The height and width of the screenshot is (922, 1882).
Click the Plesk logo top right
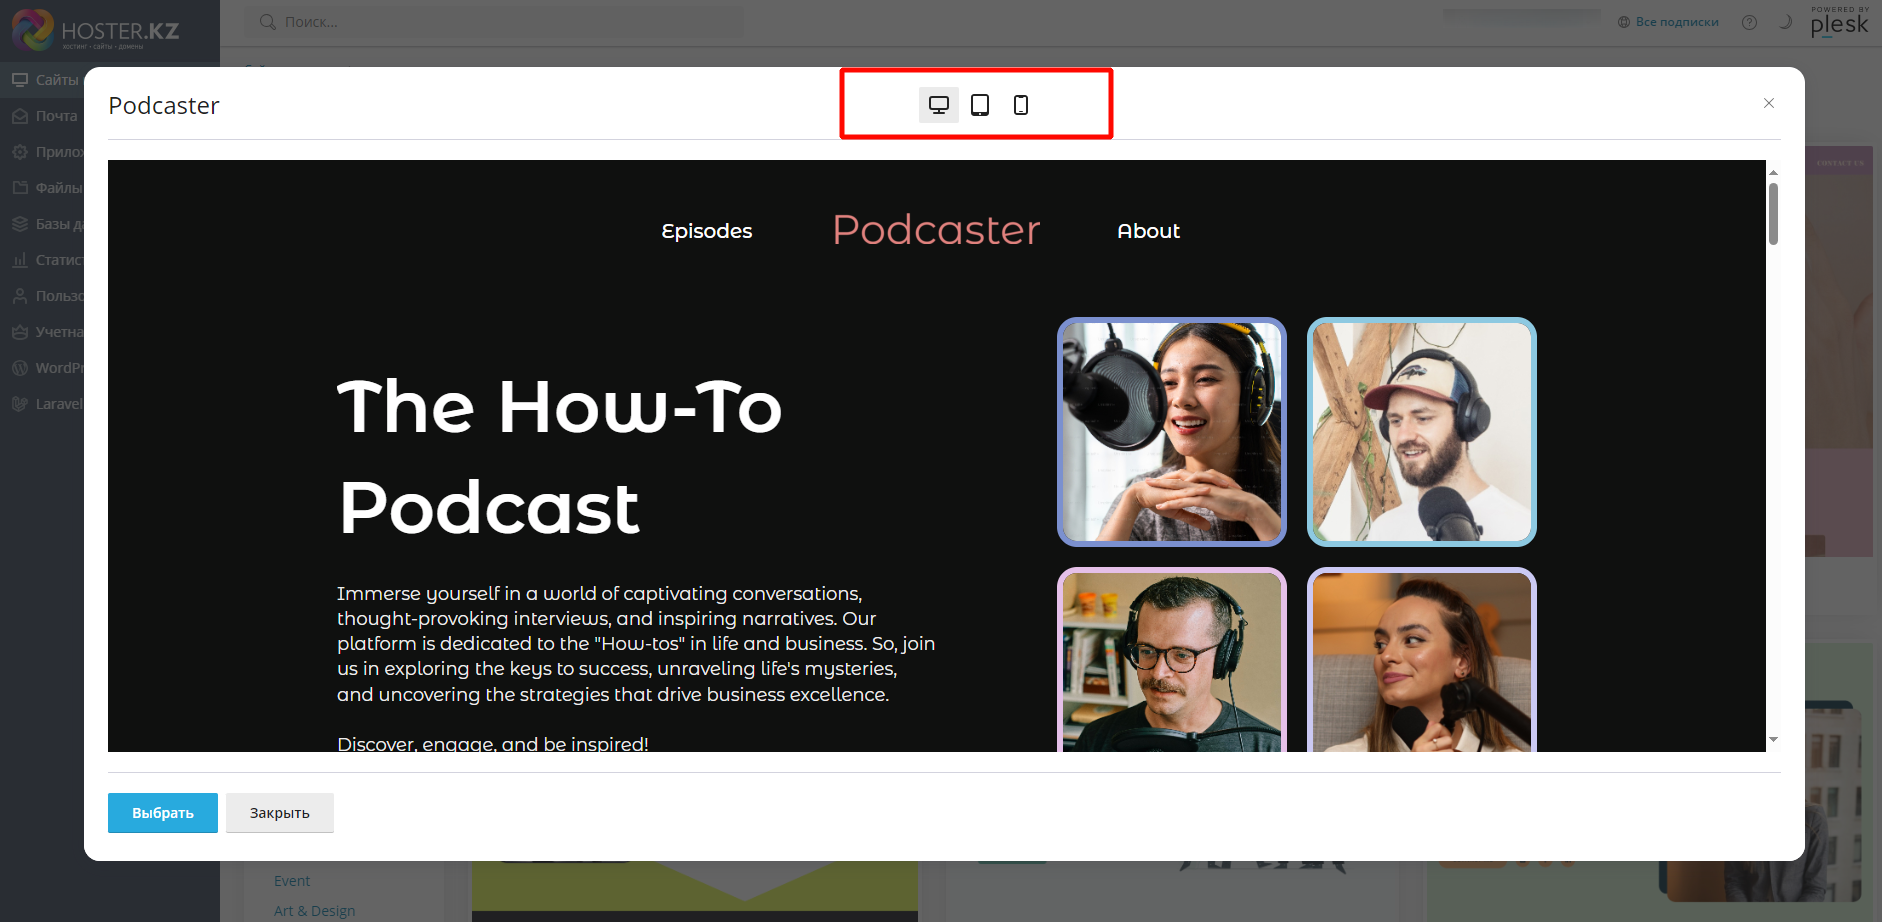point(1839,22)
